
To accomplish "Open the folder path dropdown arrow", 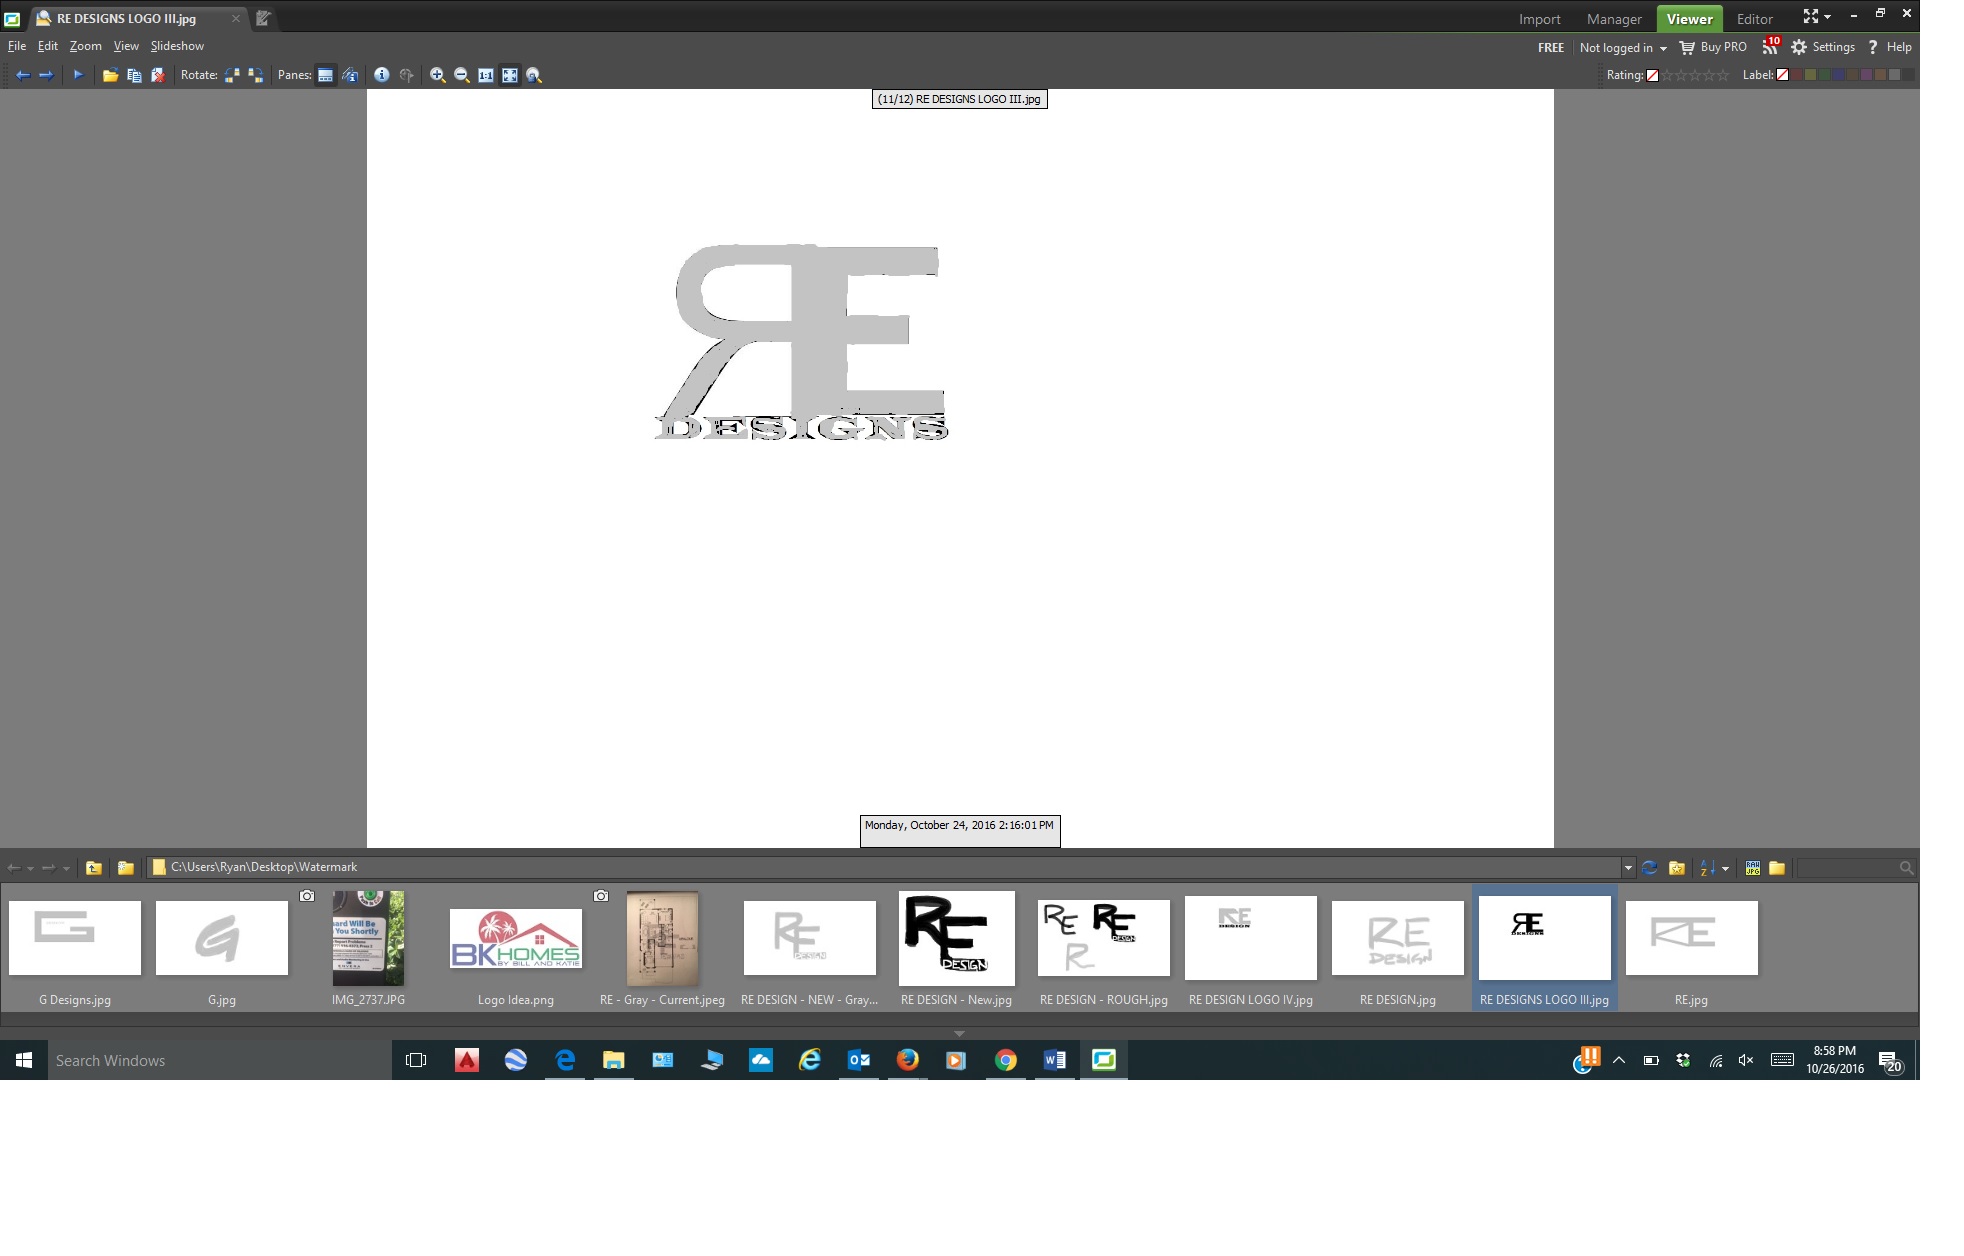I will coord(1628,868).
